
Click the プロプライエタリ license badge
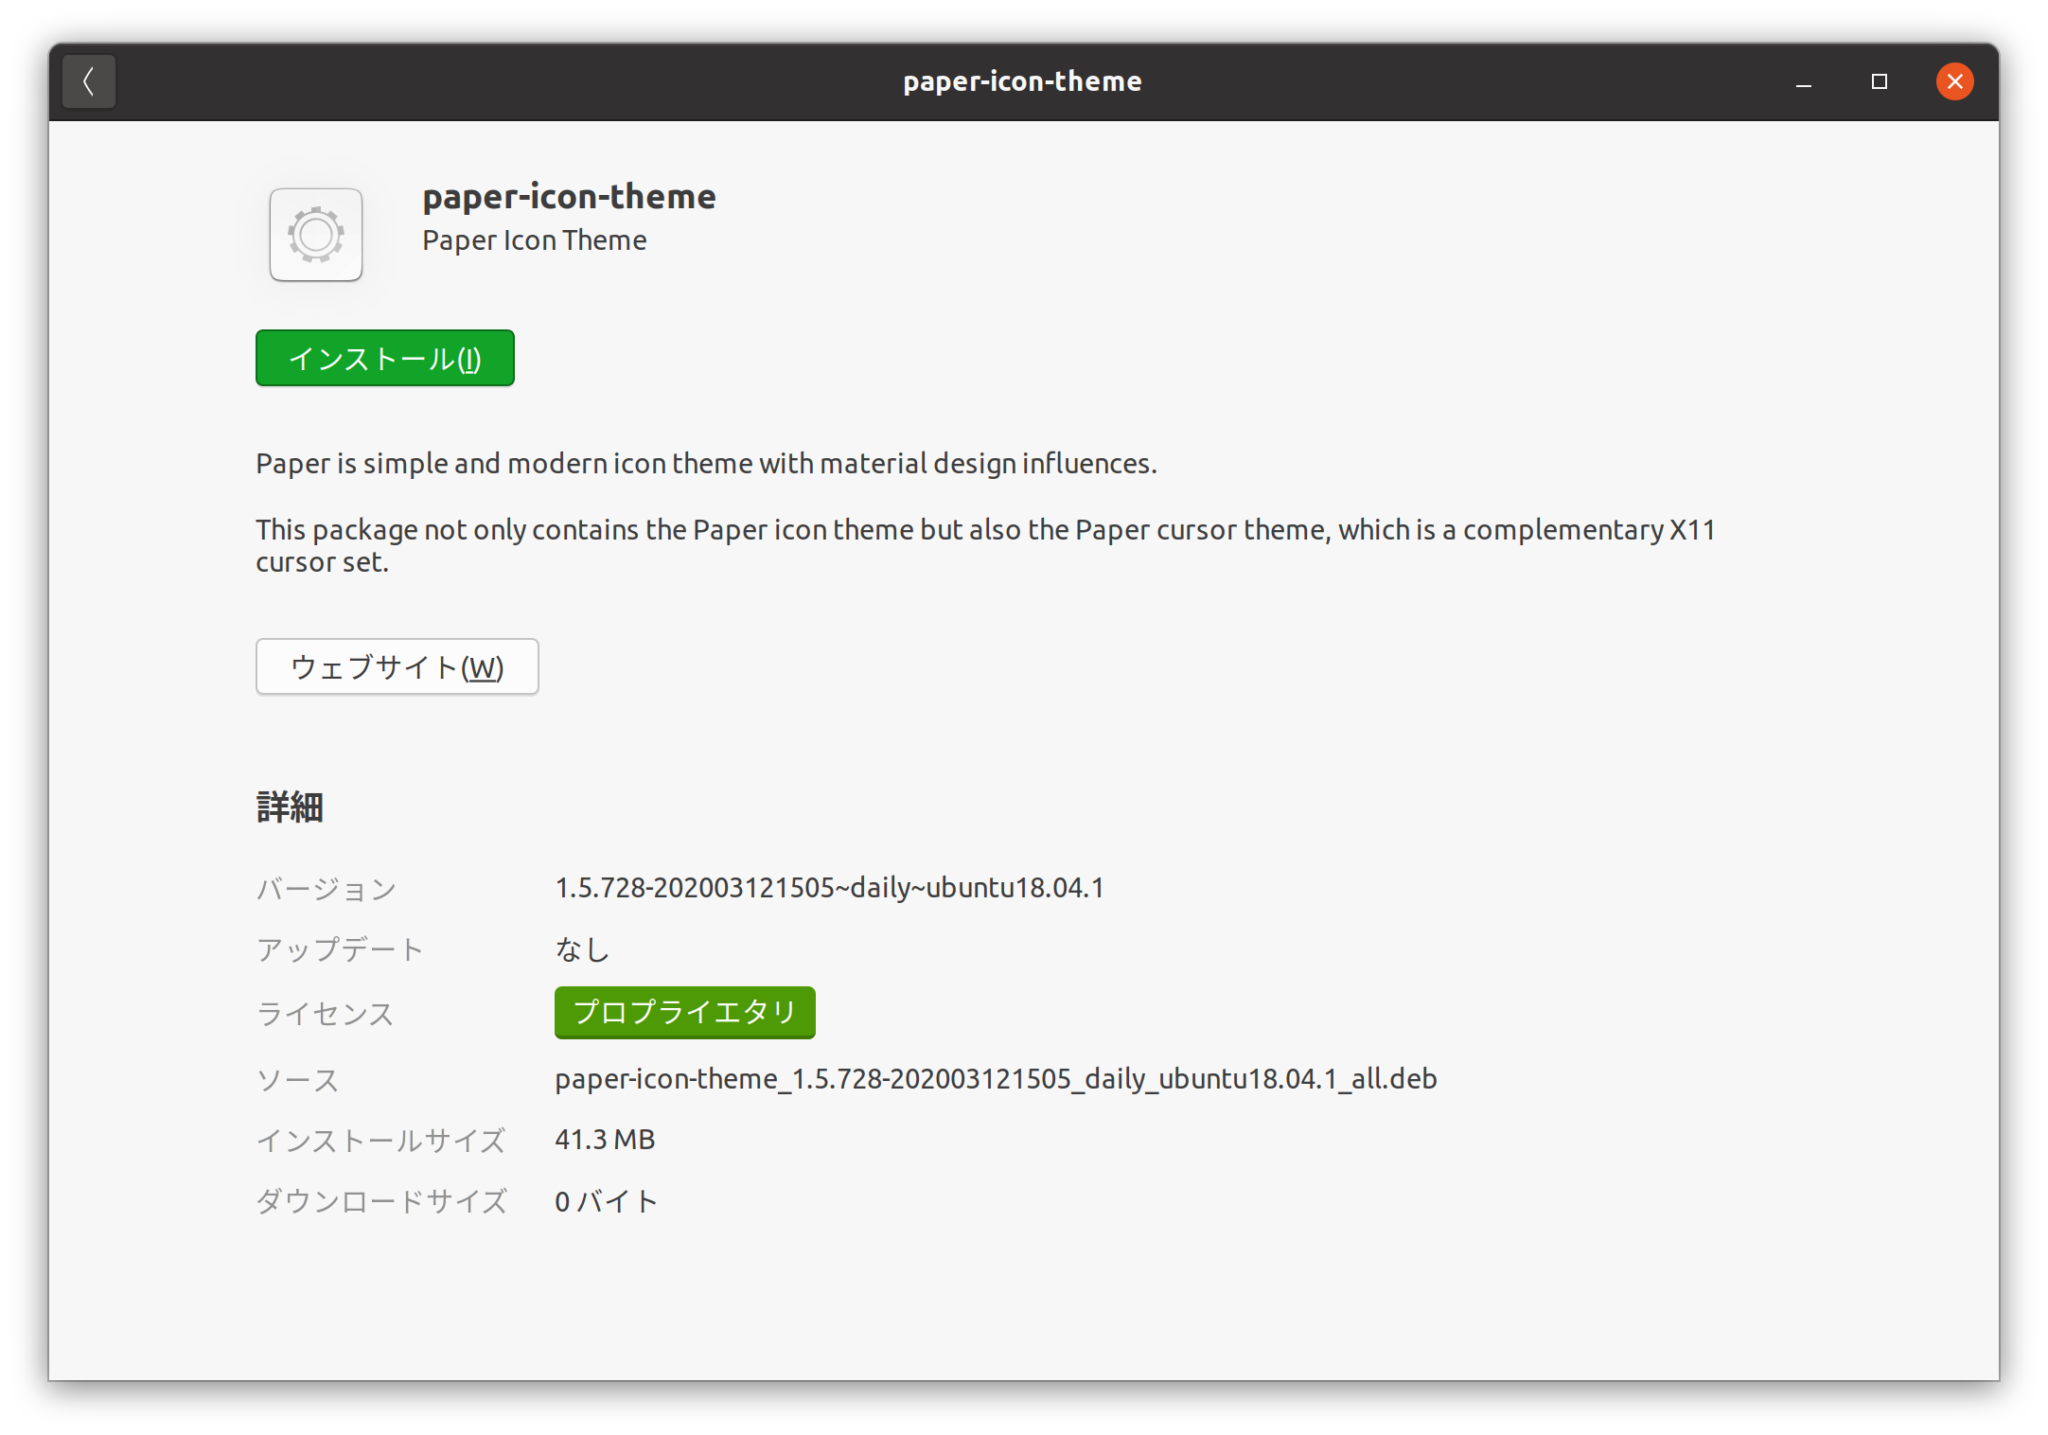pyautogui.click(x=685, y=1012)
